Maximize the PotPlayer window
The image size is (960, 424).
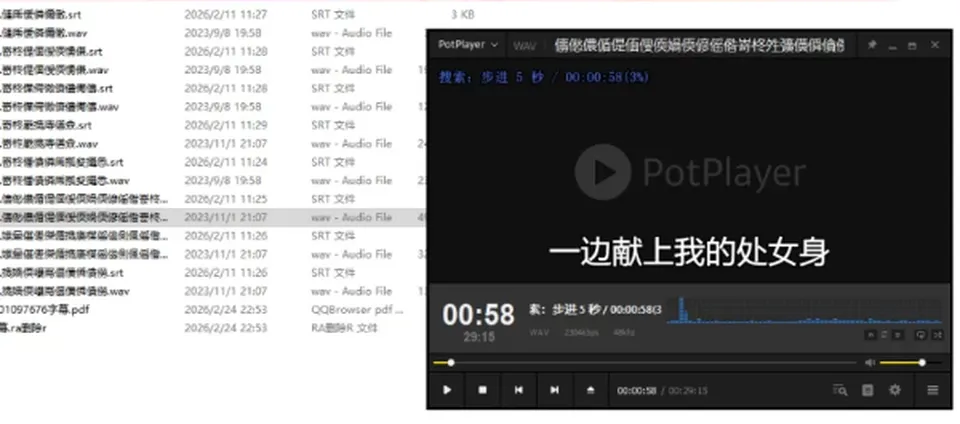[x=912, y=45]
